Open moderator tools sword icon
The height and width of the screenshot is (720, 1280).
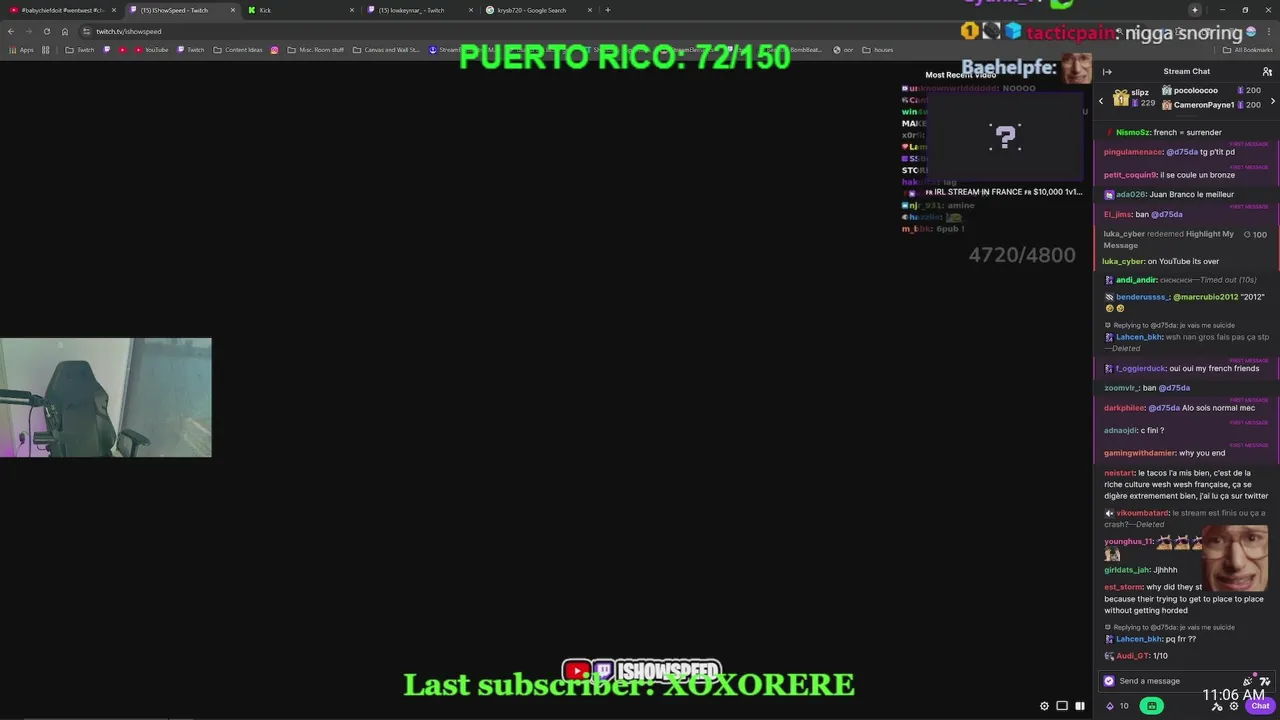(1217, 706)
